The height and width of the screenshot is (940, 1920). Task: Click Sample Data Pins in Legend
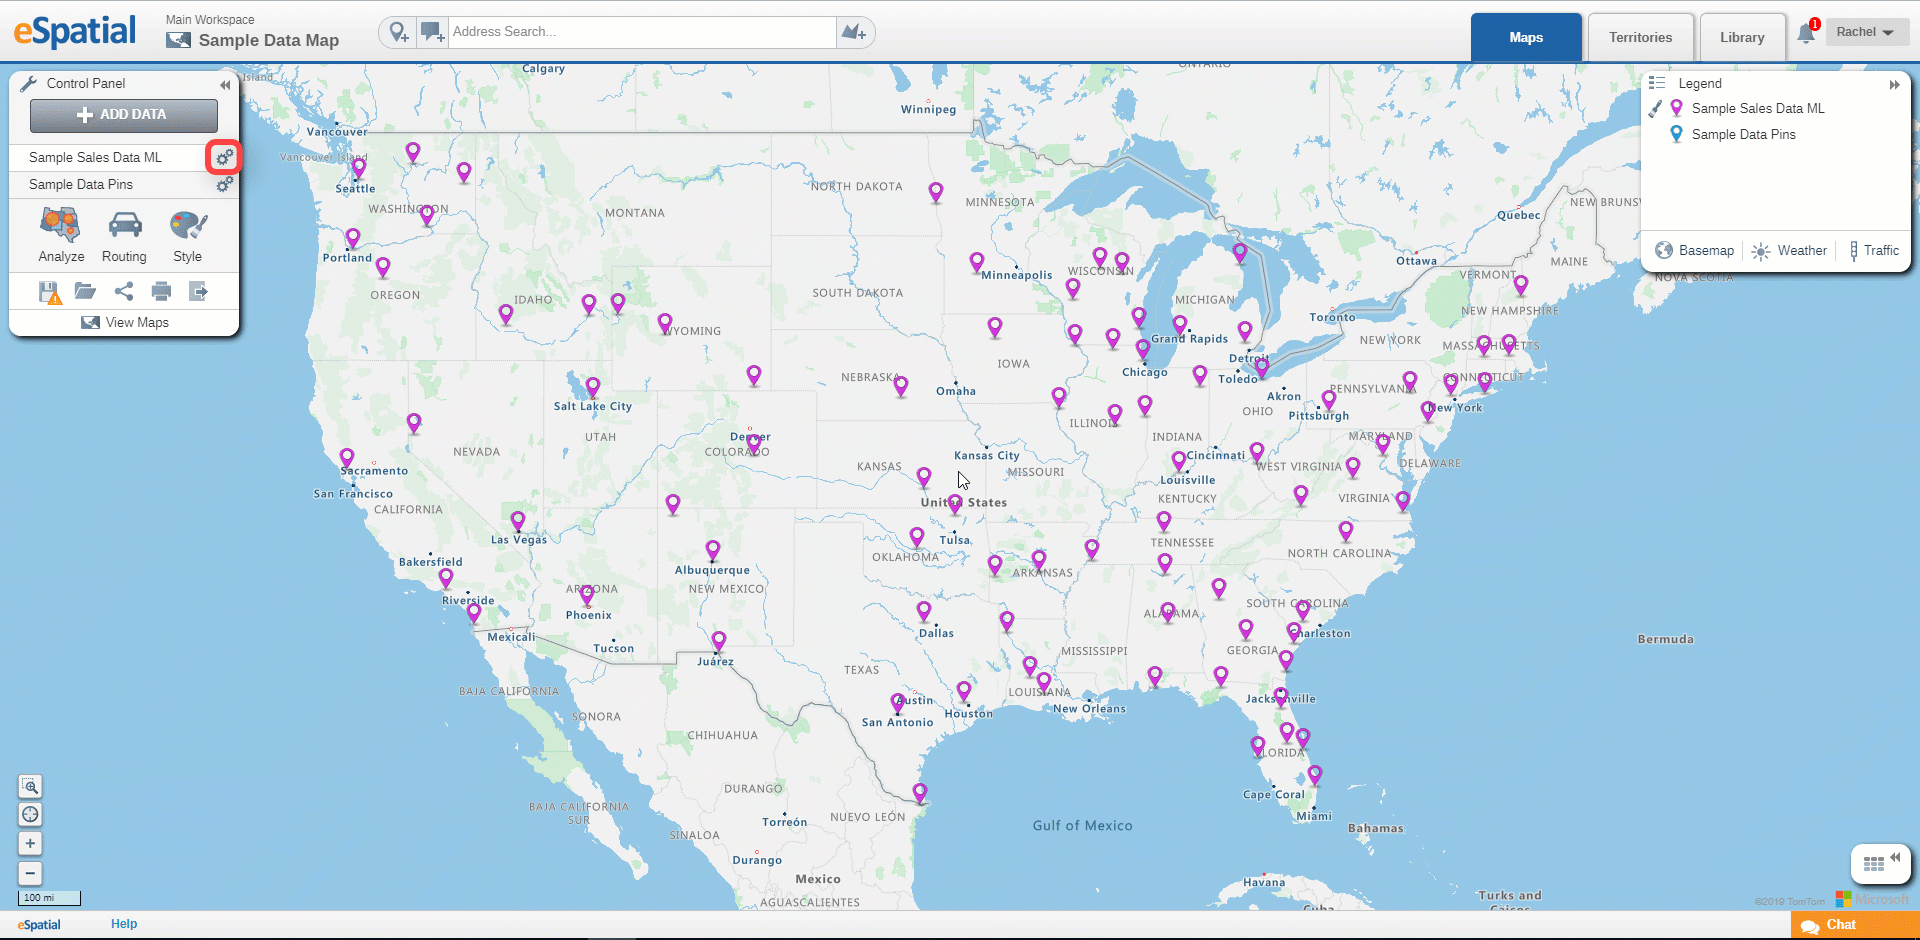coord(1743,134)
